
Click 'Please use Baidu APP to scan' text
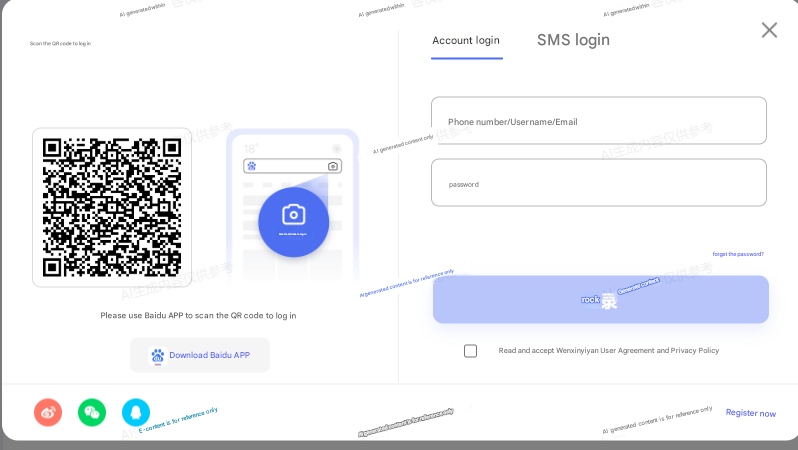198,316
